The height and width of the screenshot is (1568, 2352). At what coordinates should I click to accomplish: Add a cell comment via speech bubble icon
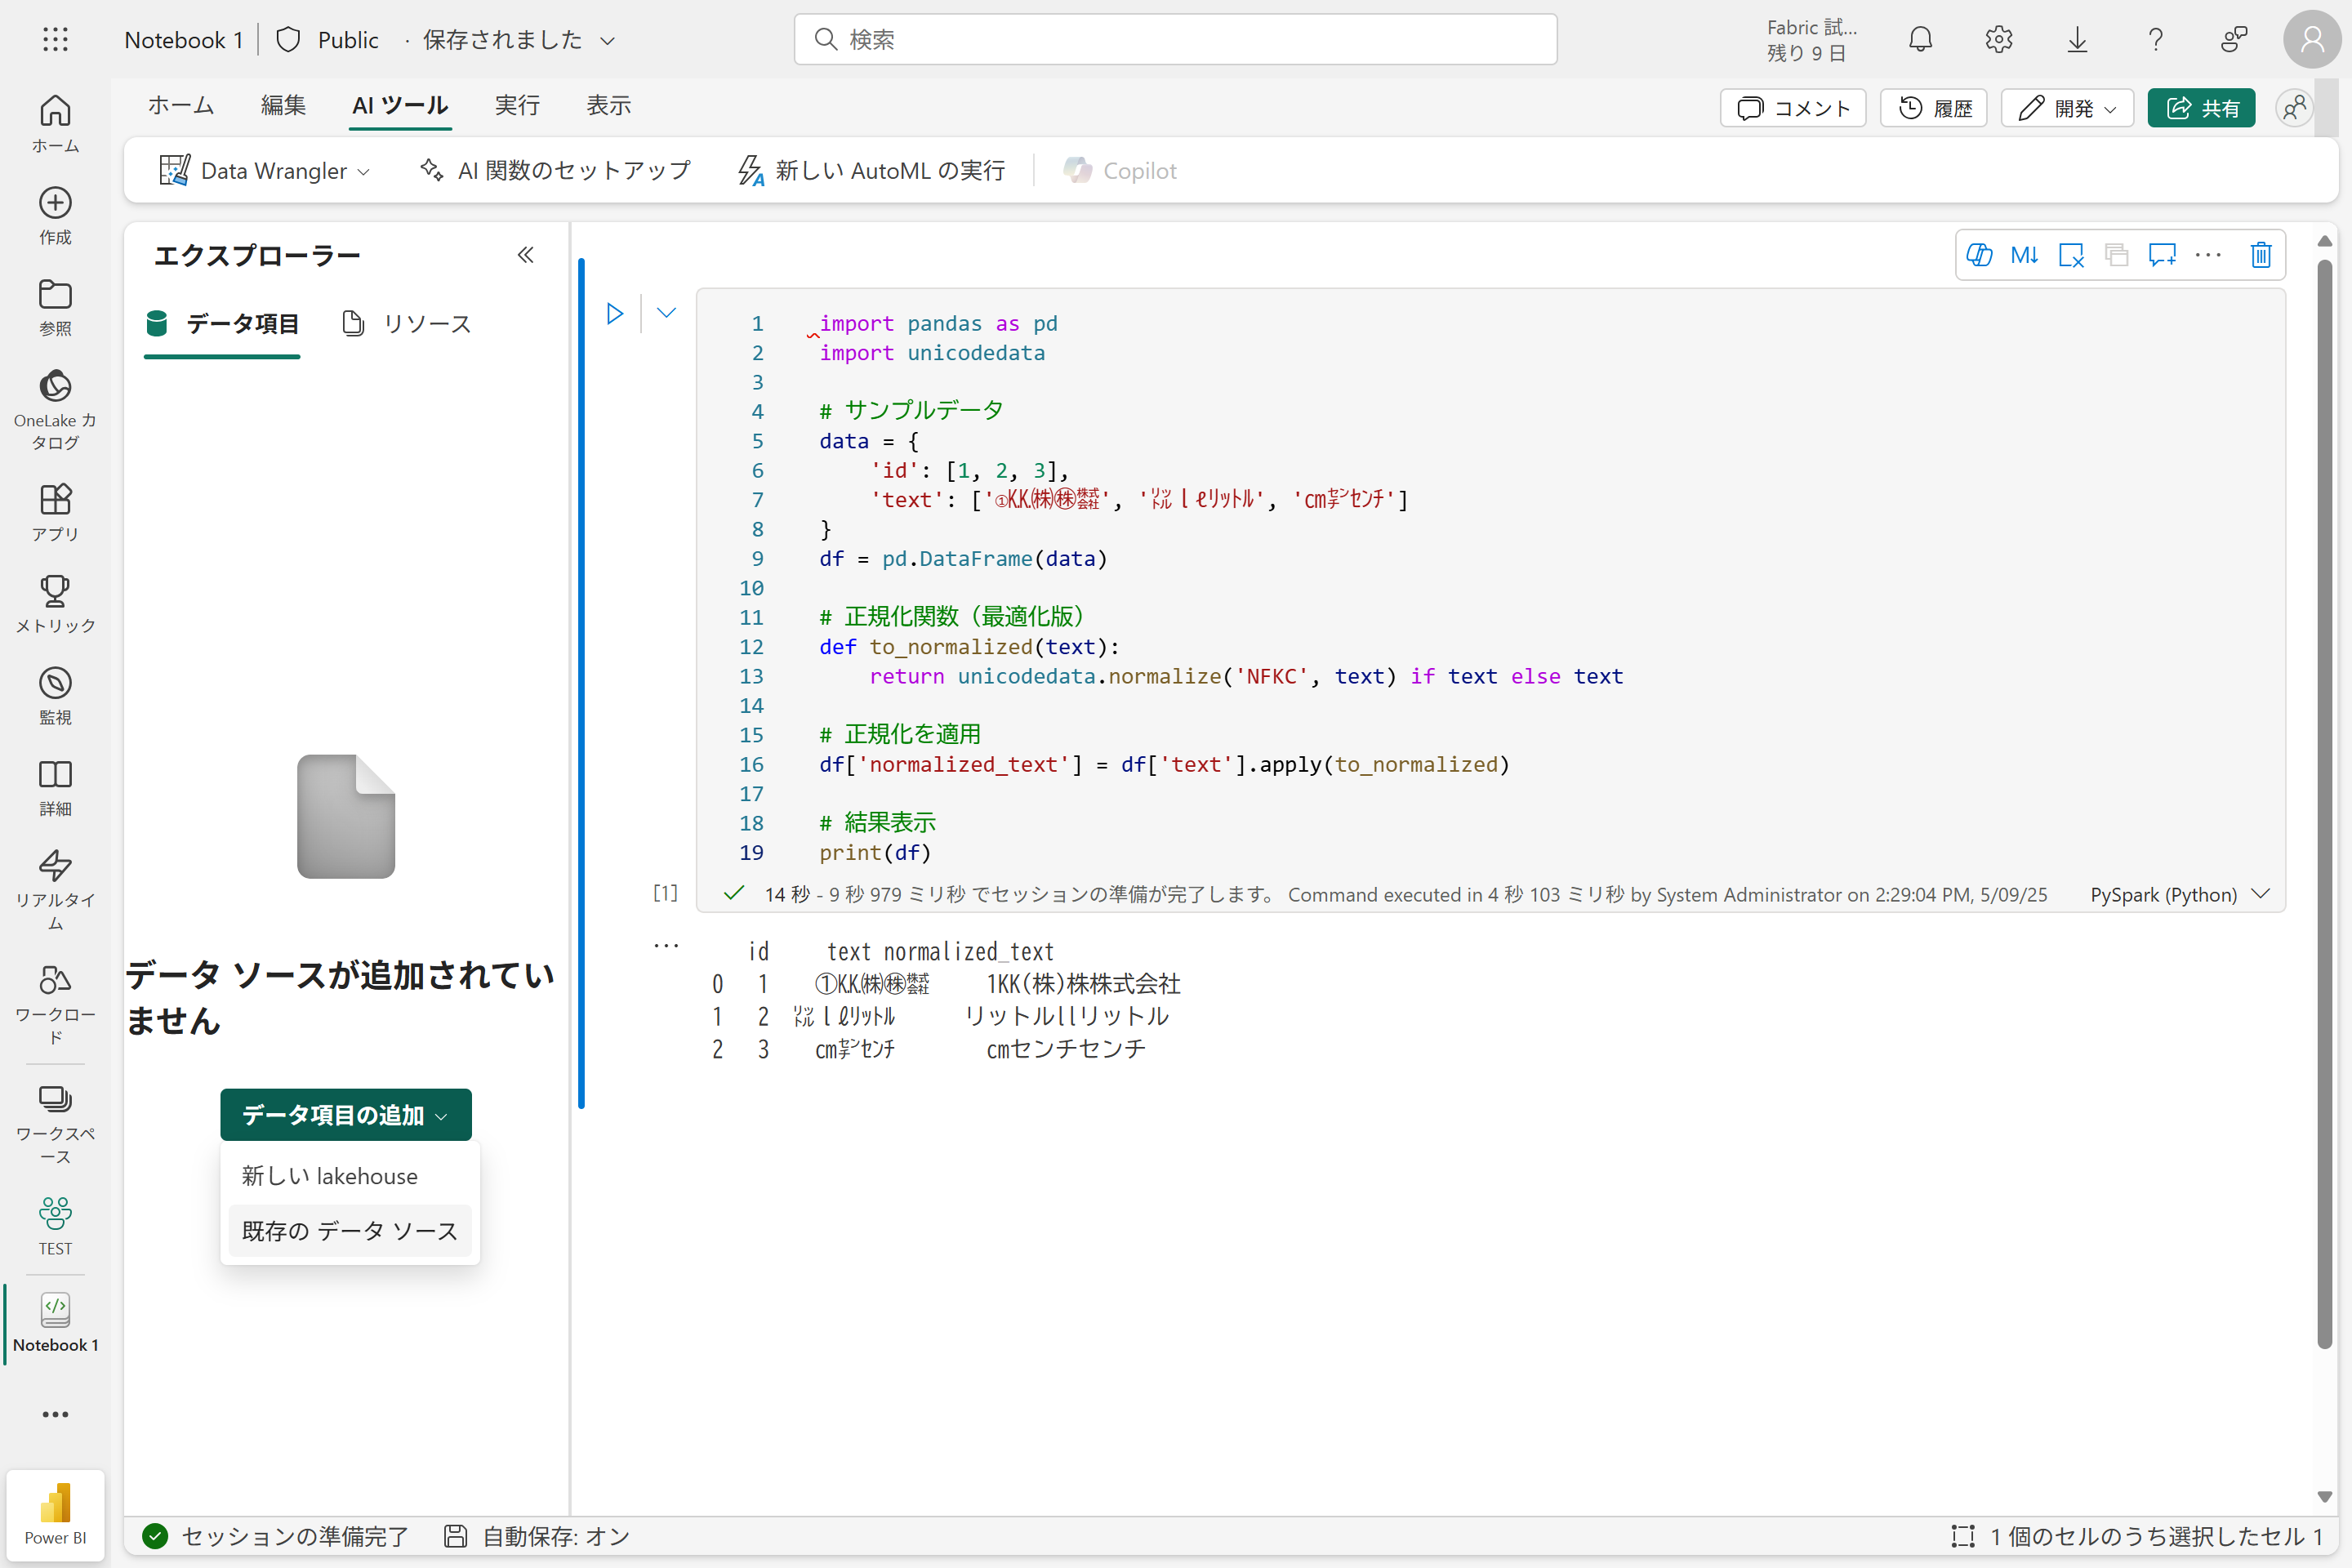(2162, 255)
